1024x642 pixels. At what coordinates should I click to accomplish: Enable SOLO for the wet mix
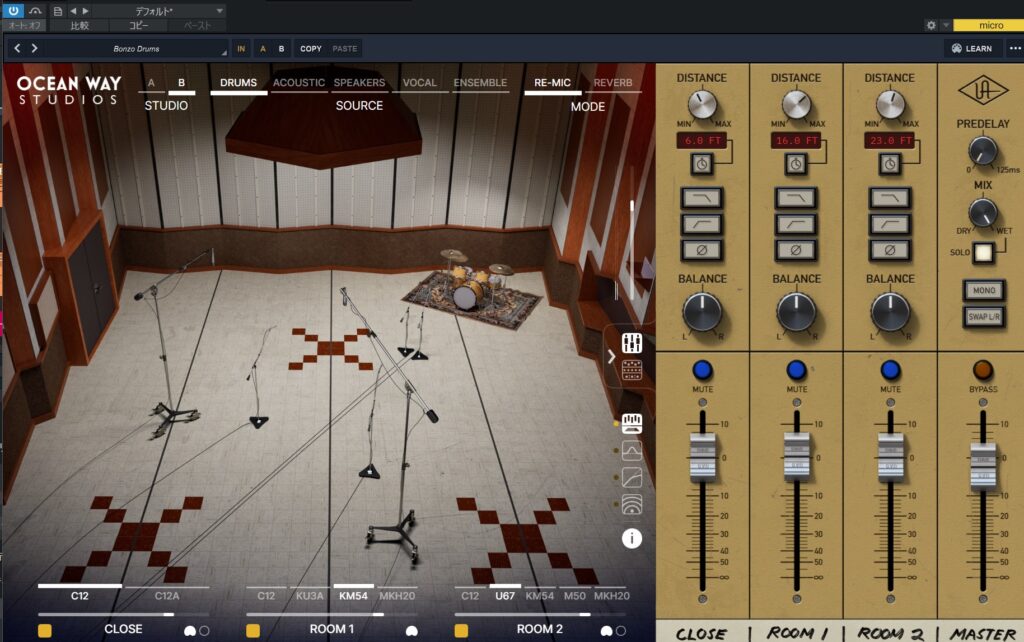pos(983,252)
